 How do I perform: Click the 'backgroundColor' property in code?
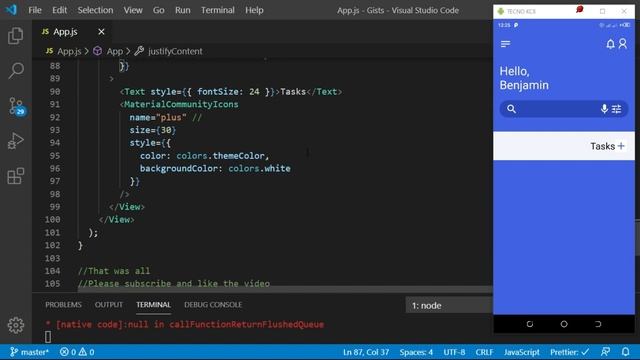click(x=179, y=168)
